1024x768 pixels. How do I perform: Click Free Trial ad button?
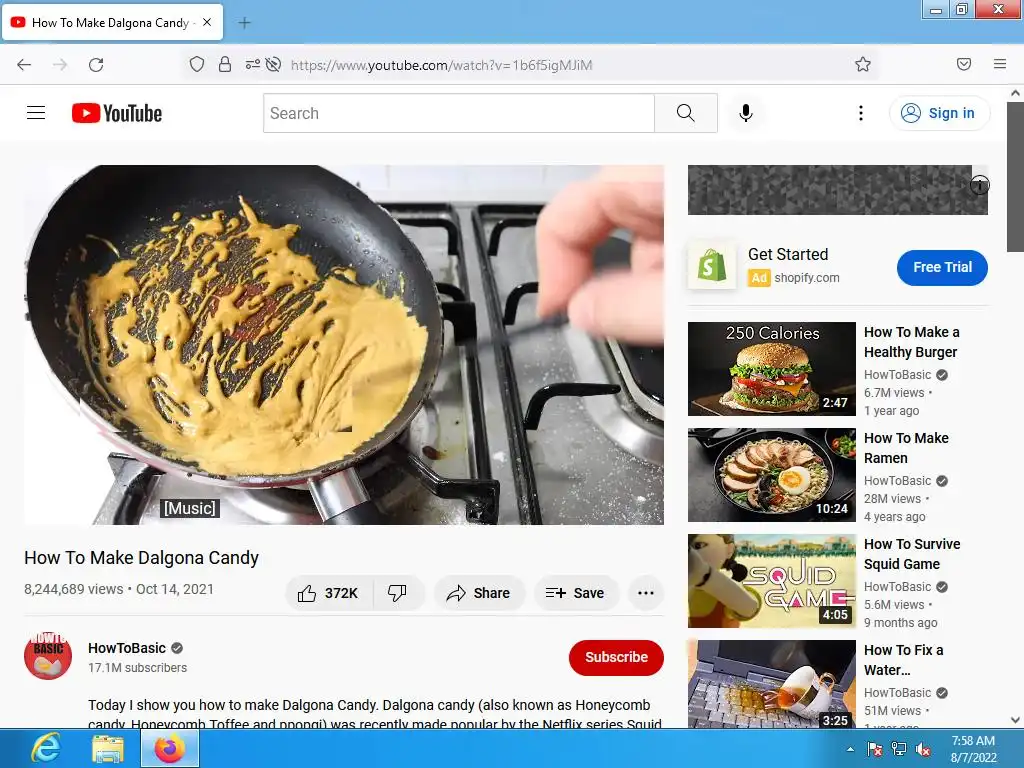[942, 267]
